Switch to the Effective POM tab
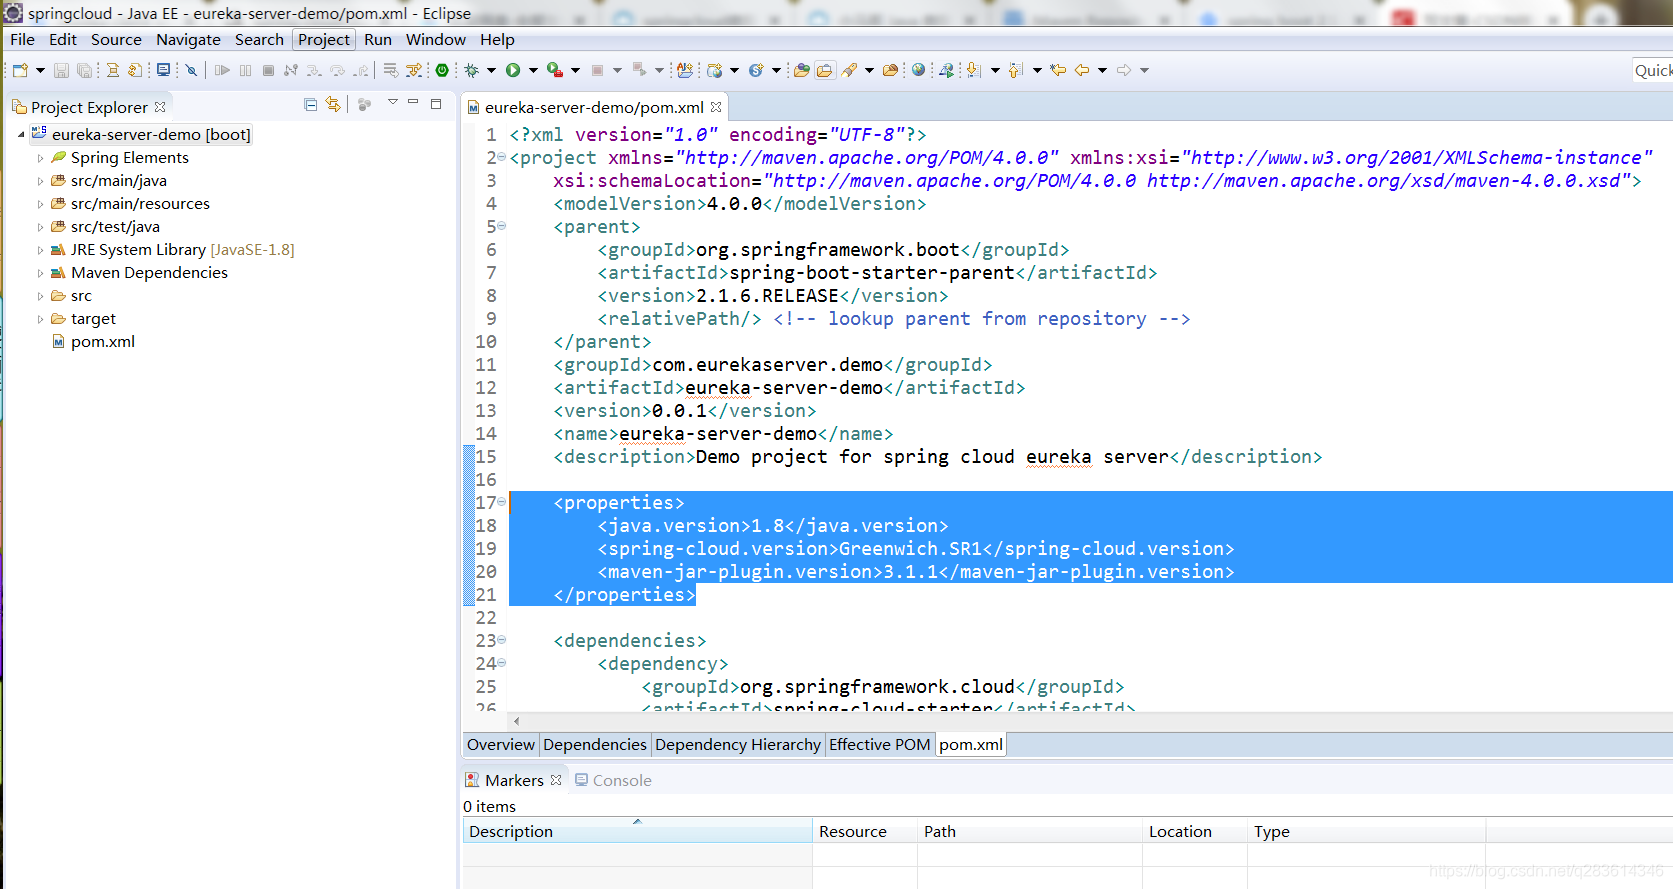The height and width of the screenshot is (889, 1673). point(880,745)
